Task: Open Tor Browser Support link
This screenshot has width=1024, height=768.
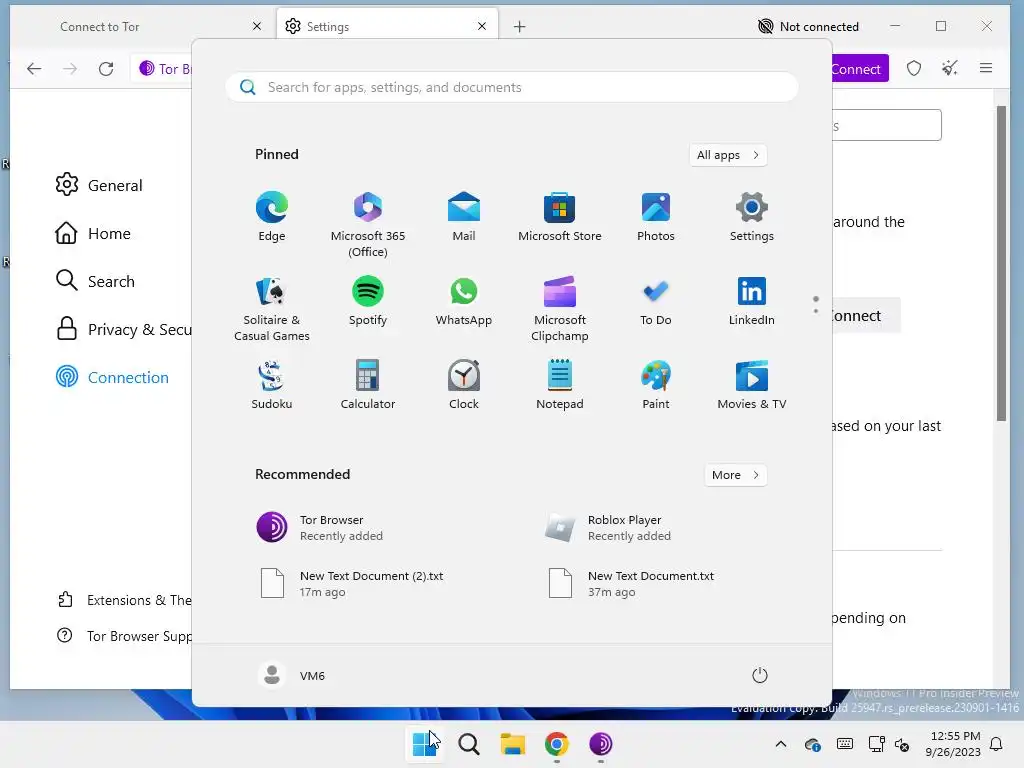Action: point(124,635)
